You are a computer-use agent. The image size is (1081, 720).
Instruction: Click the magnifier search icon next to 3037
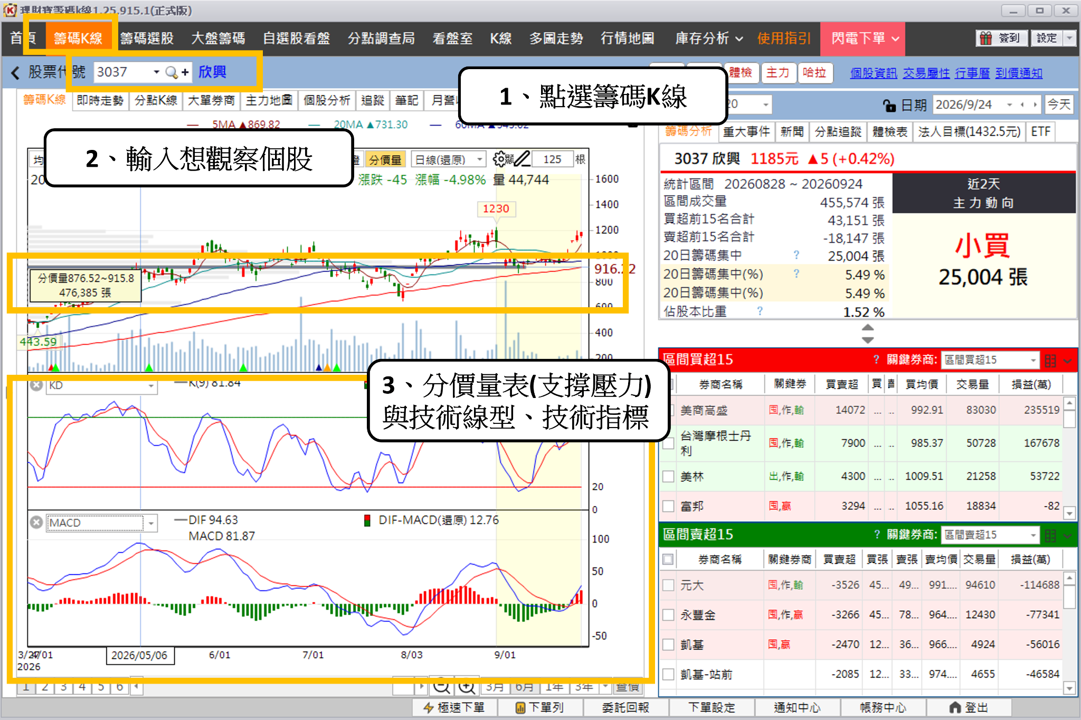(171, 72)
